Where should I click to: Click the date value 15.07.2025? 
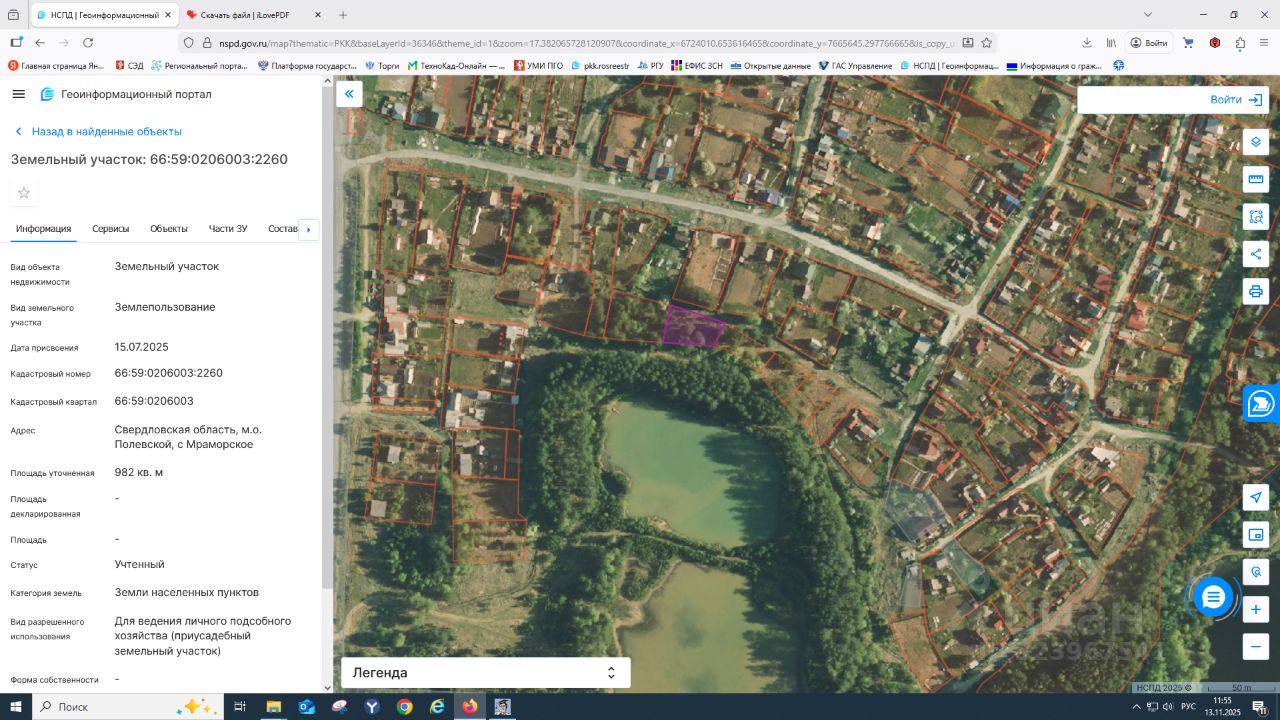point(142,347)
